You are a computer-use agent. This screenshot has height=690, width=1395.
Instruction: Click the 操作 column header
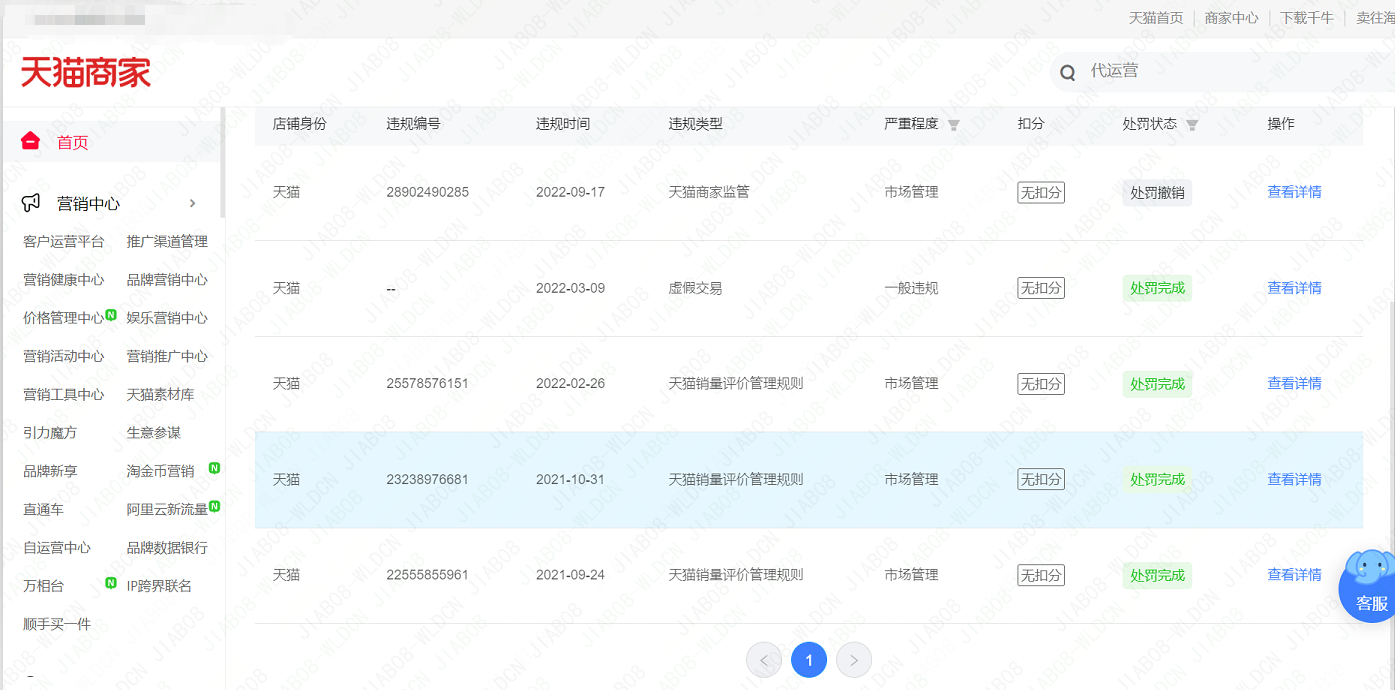click(x=1281, y=124)
